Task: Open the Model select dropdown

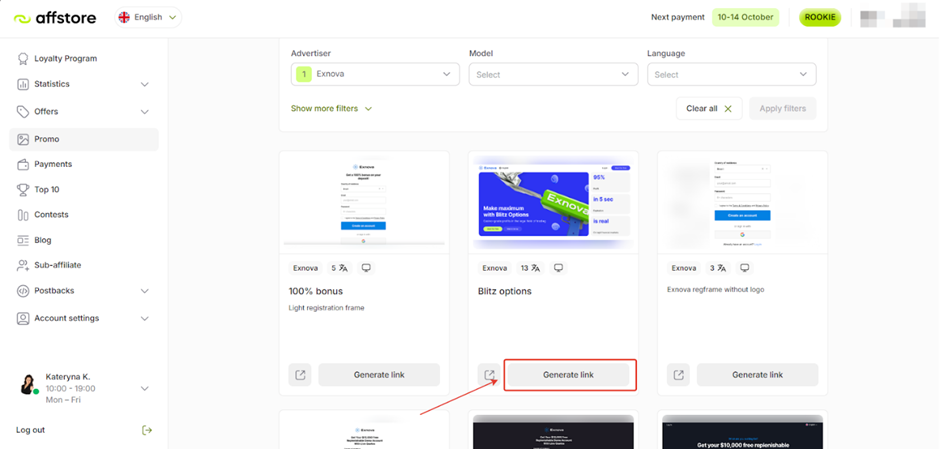Action: pyautogui.click(x=553, y=74)
